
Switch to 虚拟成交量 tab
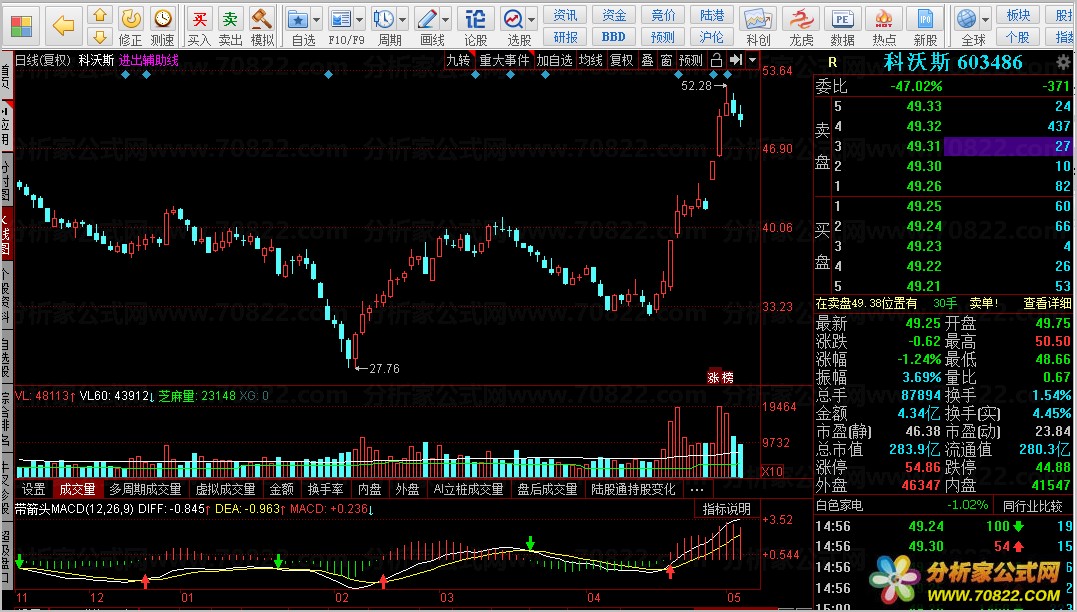point(225,489)
